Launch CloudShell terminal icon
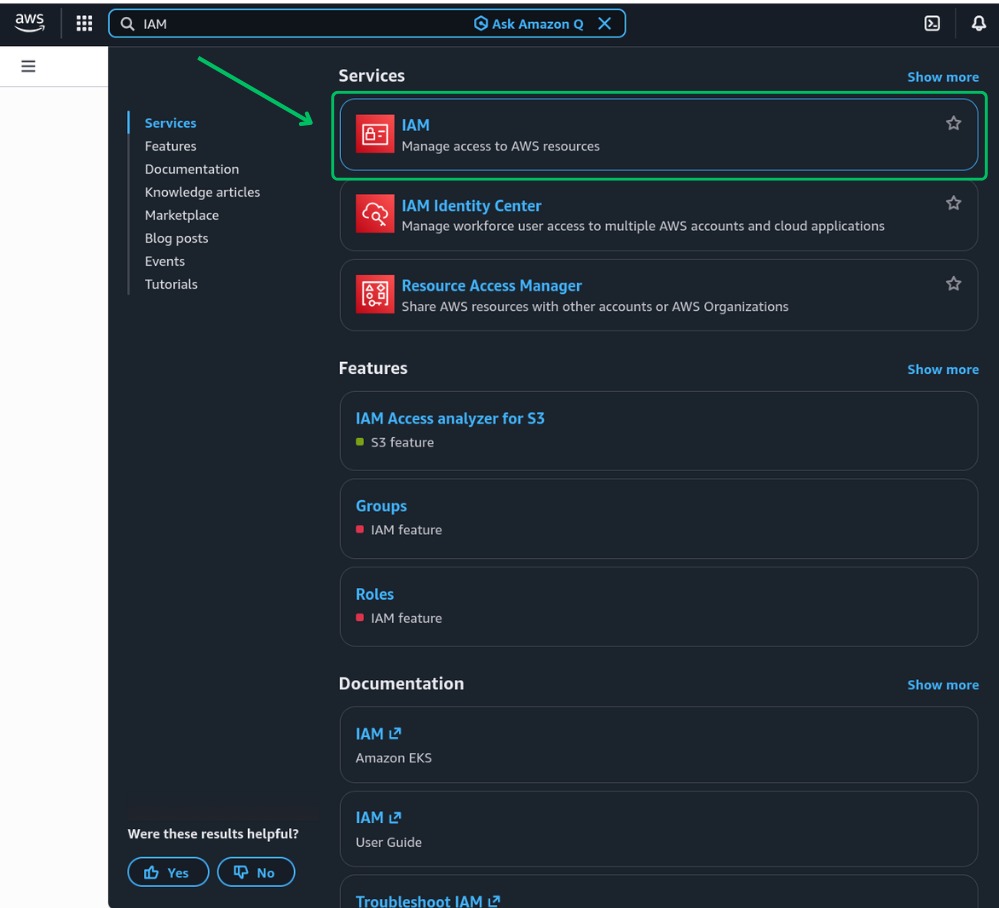The image size is (999, 908). [x=931, y=24]
